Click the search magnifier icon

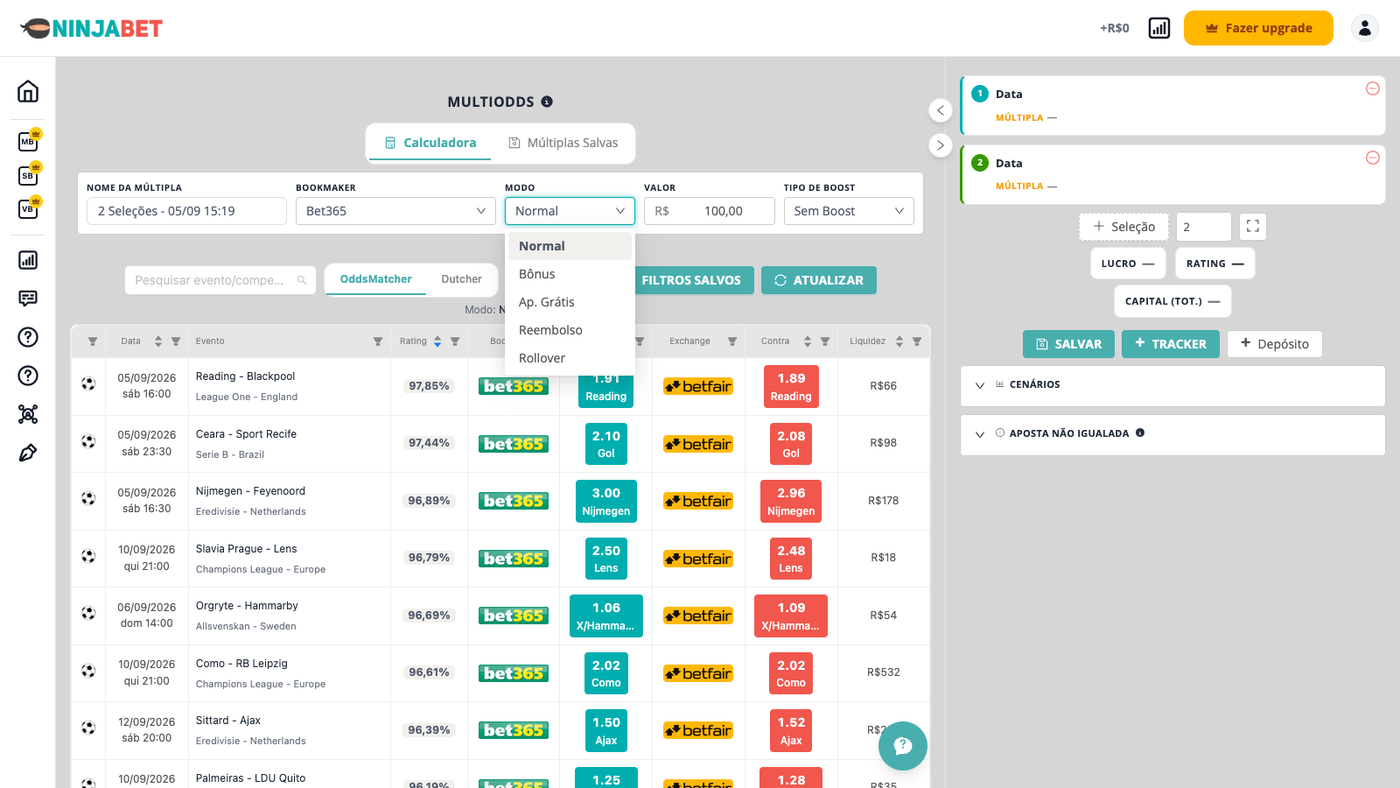click(x=302, y=280)
